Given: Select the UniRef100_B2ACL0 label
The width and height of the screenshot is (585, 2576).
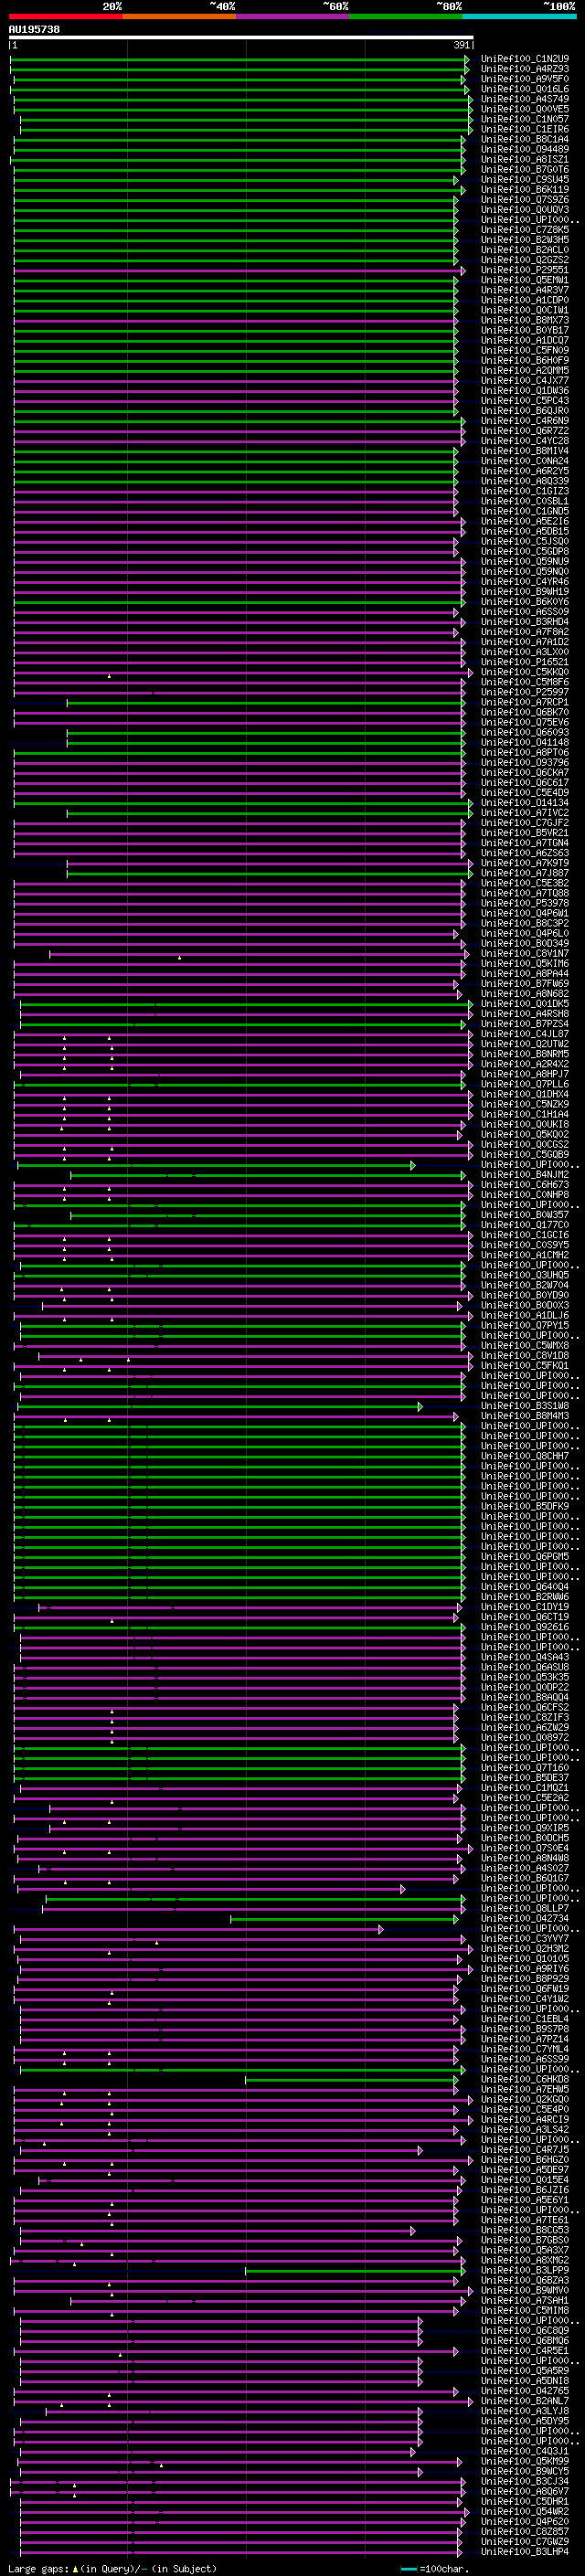Looking at the screenshot, I should click(525, 249).
